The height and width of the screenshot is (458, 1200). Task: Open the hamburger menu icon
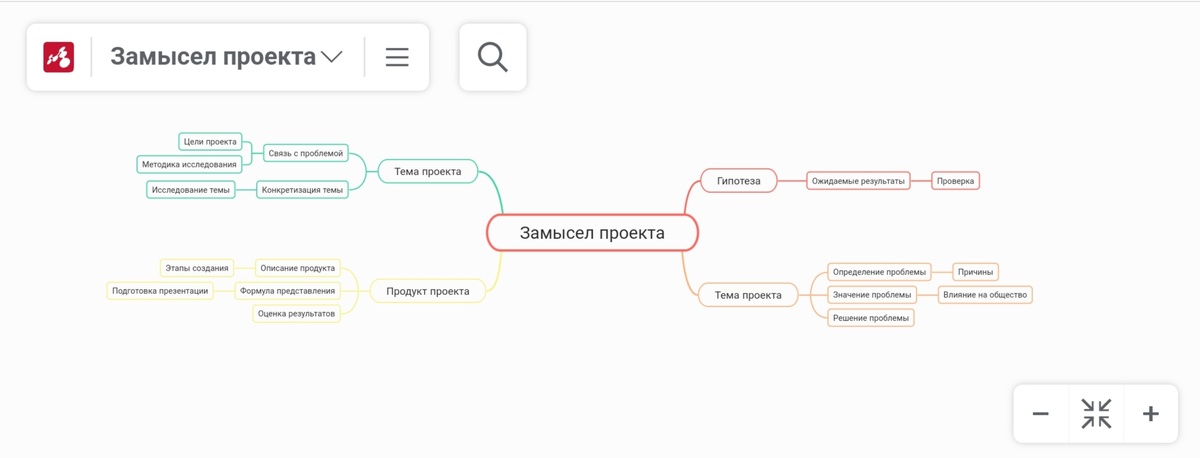click(397, 57)
